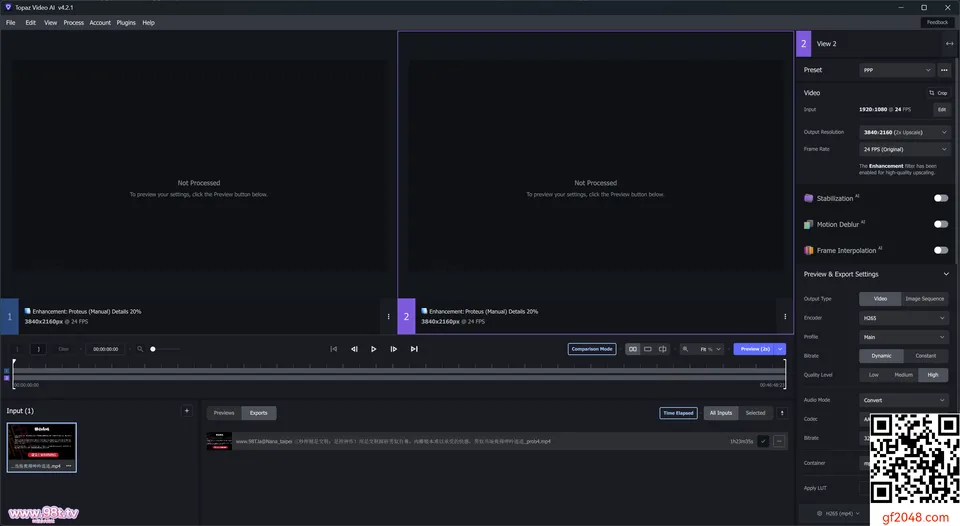Open view 2 three-dot options menu

click(785, 317)
